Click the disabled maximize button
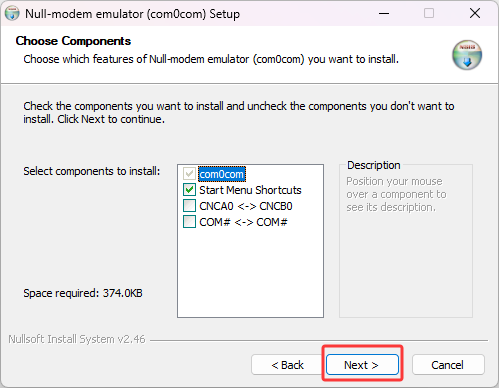The height and width of the screenshot is (388, 499). click(429, 14)
